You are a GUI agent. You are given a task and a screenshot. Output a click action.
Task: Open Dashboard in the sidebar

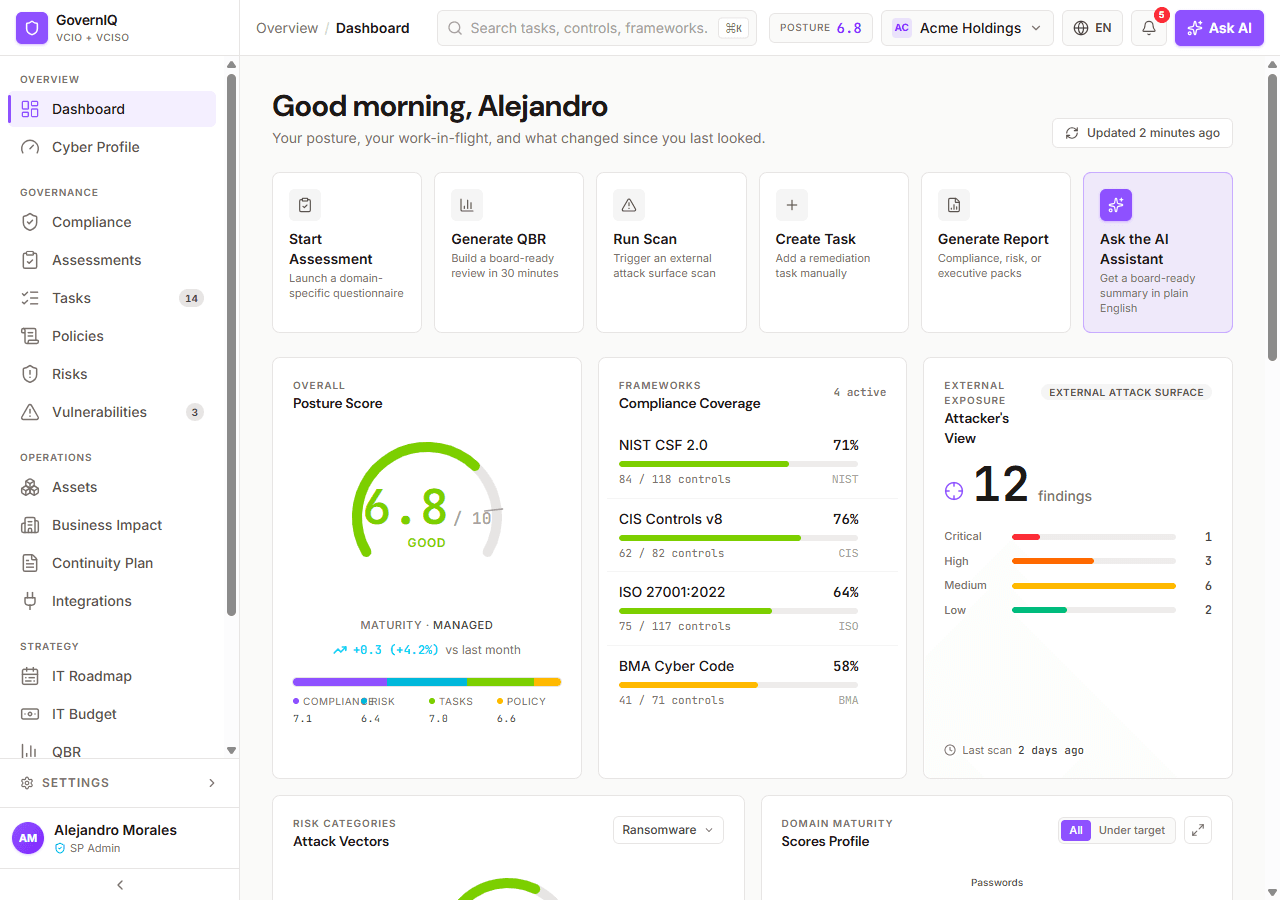[x=112, y=109]
